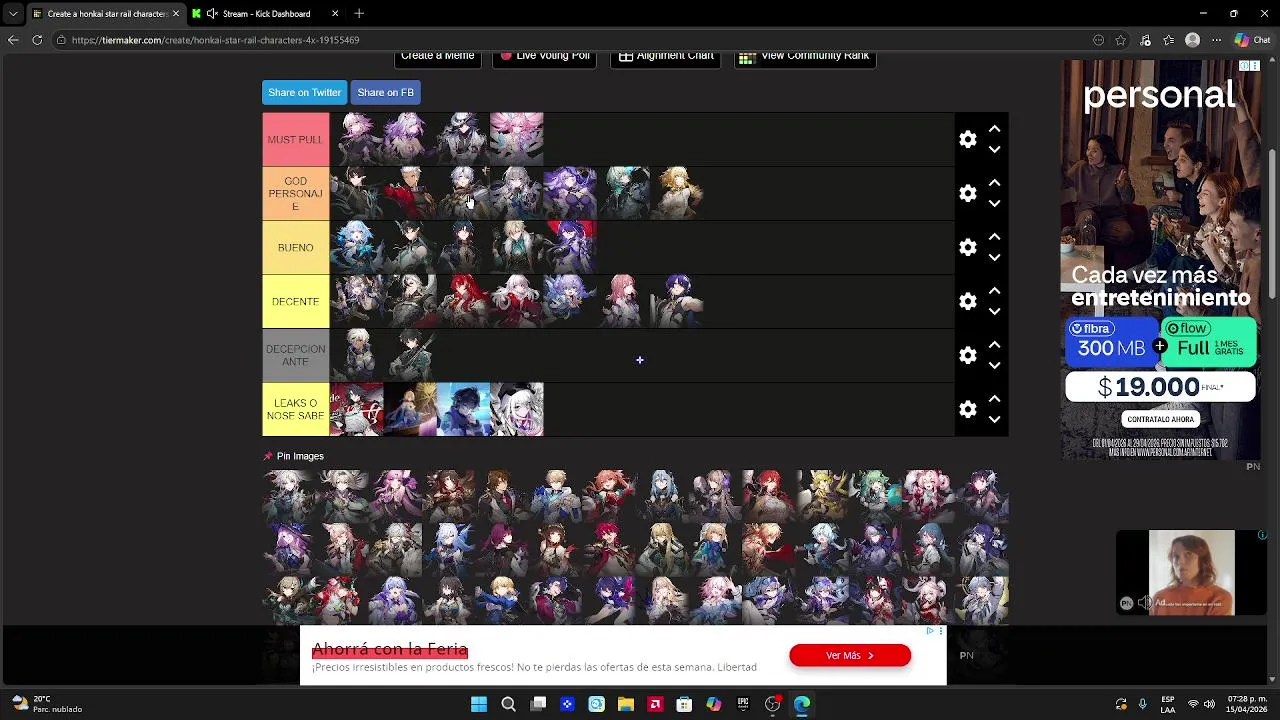Open View Community Rank
Image resolution: width=1280 pixels, height=720 pixels.
805,57
